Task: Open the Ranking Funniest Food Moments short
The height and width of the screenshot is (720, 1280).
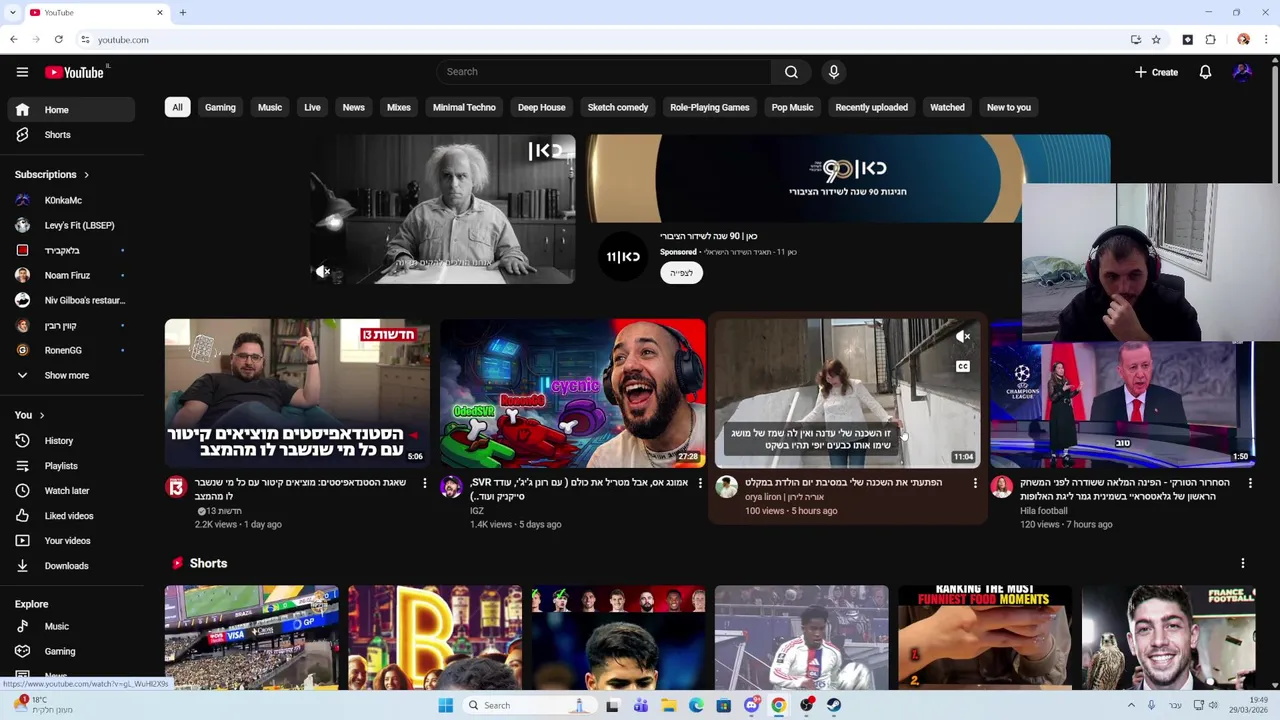Action: [985, 637]
